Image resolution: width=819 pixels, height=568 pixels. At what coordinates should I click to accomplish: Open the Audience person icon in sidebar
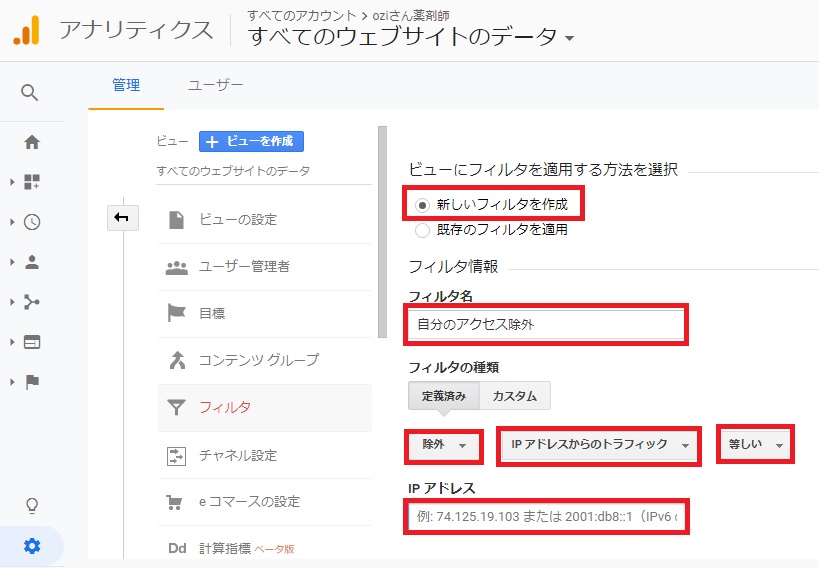tap(31, 262)
